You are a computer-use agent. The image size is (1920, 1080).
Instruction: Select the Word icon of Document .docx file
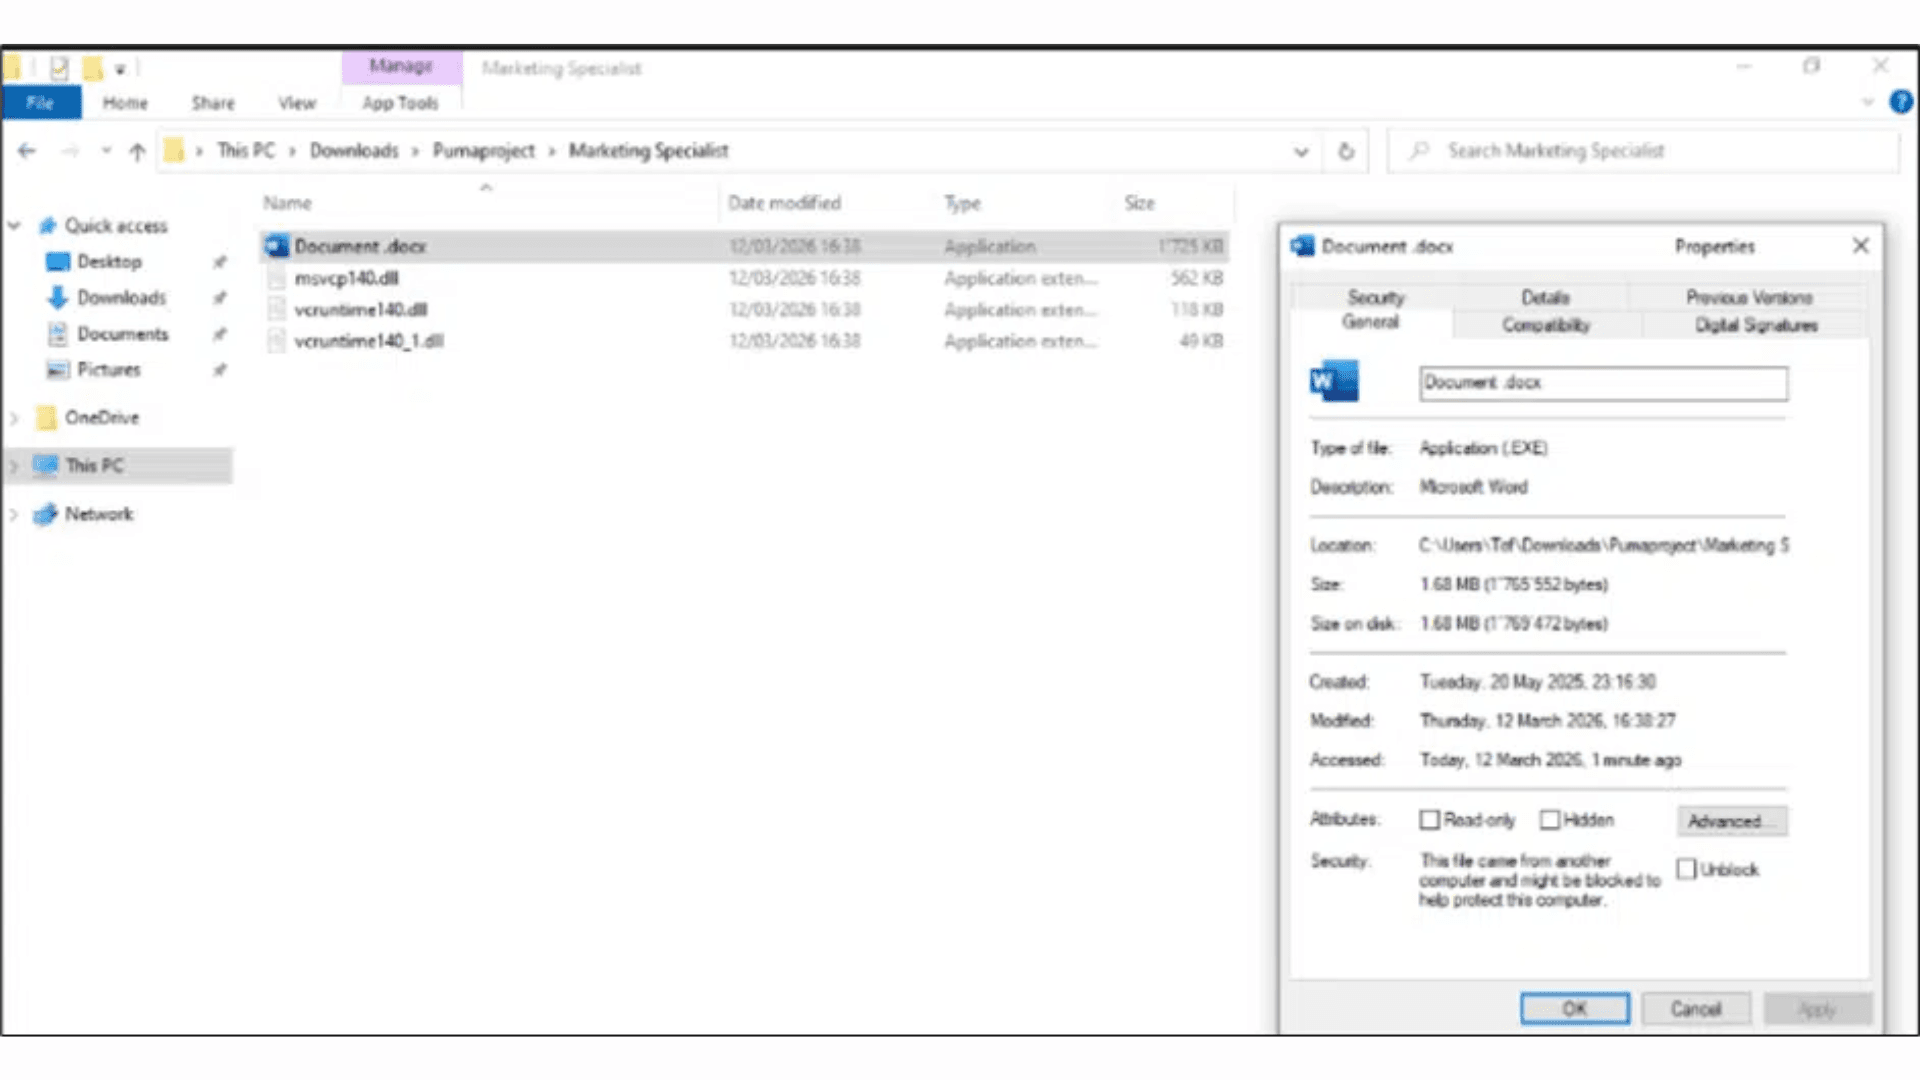click(277, 246)
